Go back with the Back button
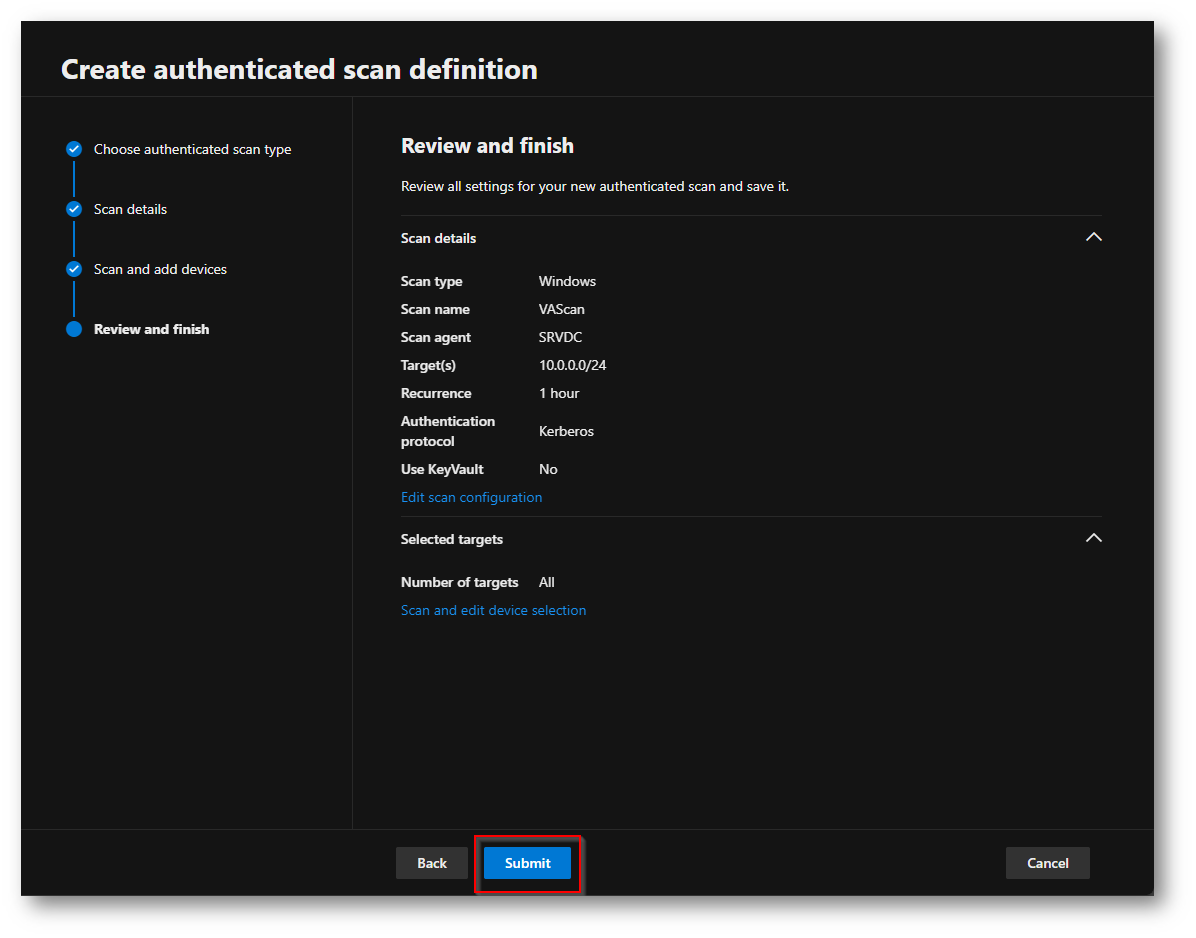Image resolution: width=1196 pixels, height=938 pixels. [432, 863]
